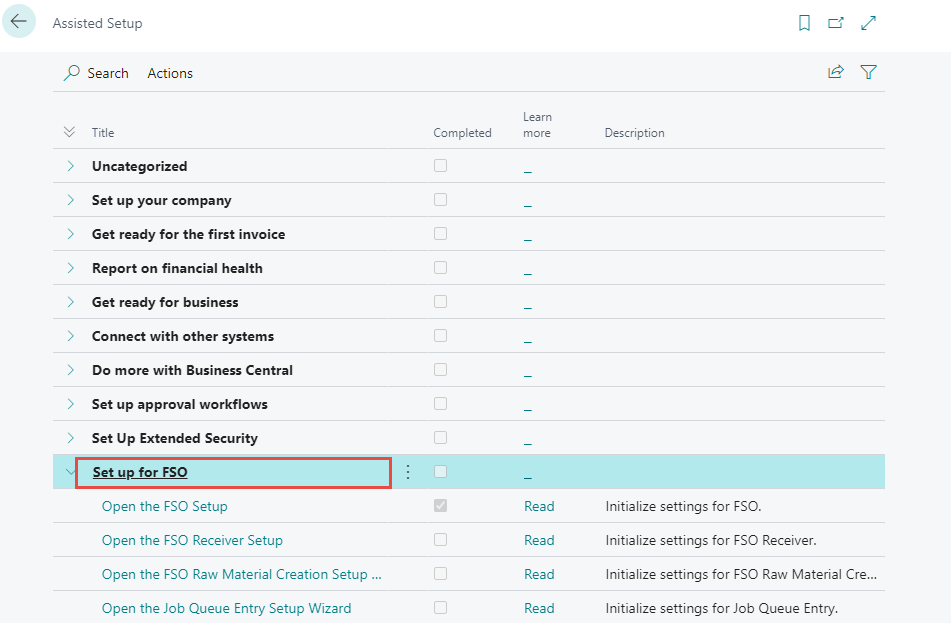Screen dimensions: 951x623
Task: Open the Actions menu
Action: [170, 73]
